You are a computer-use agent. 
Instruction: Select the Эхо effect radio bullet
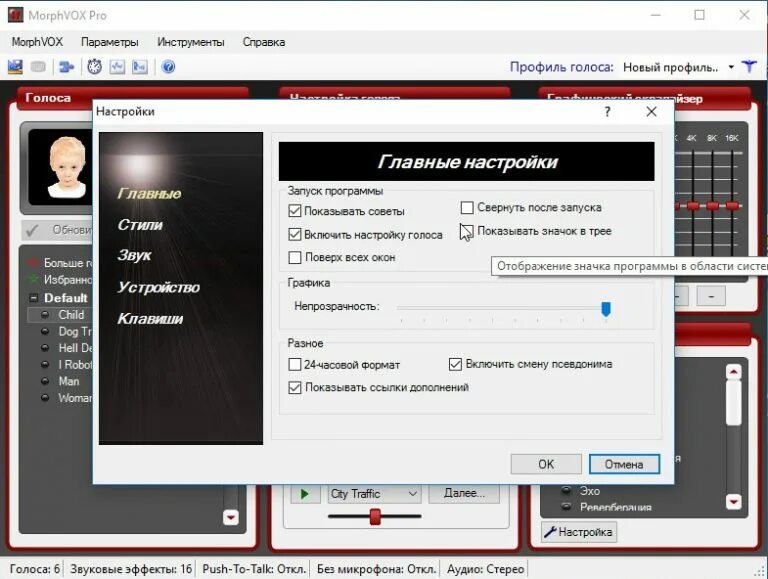[x=566, y=490]
